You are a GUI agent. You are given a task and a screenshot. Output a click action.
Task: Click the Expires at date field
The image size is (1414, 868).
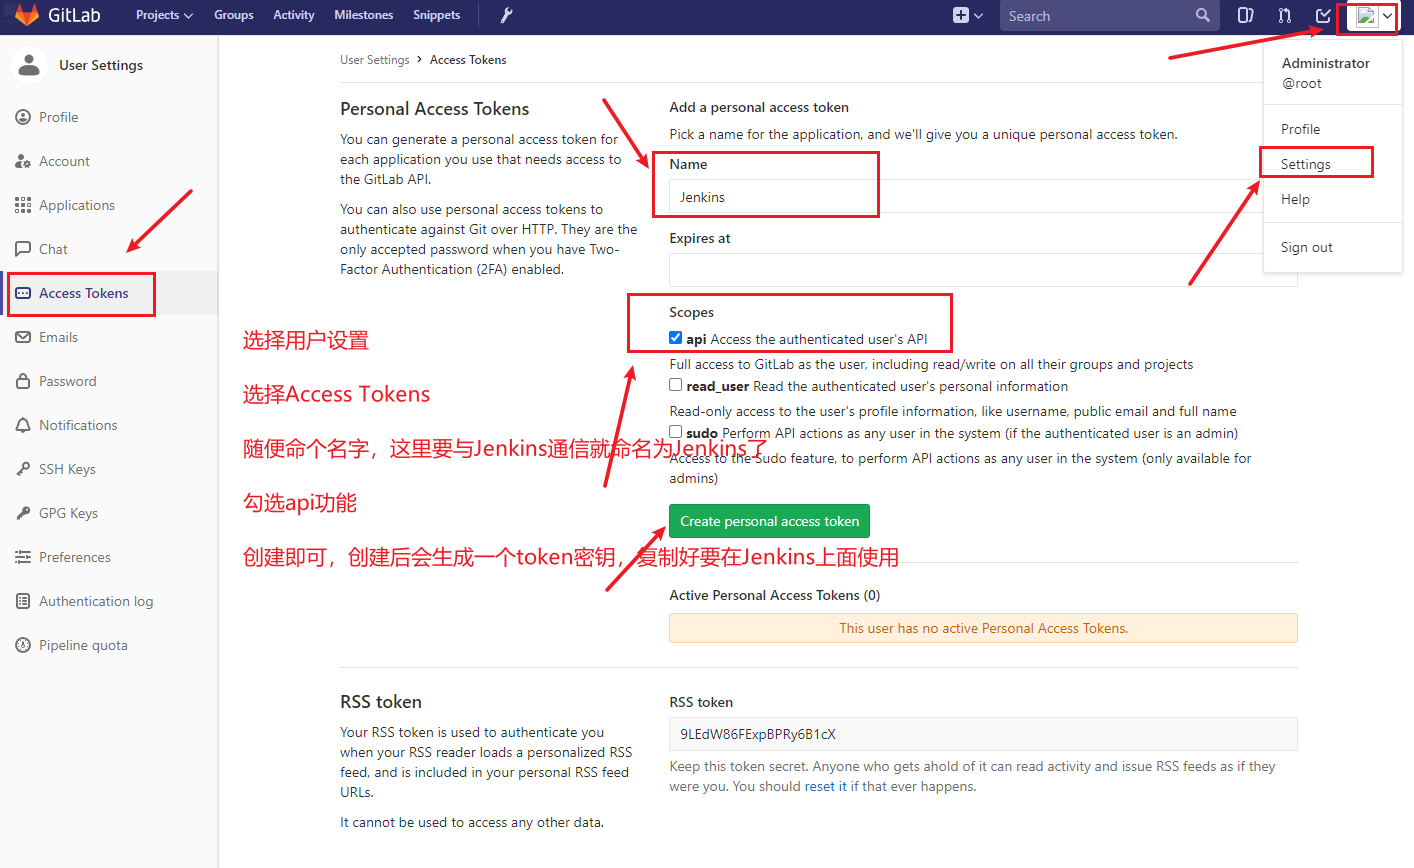click(x=983, y=270)
